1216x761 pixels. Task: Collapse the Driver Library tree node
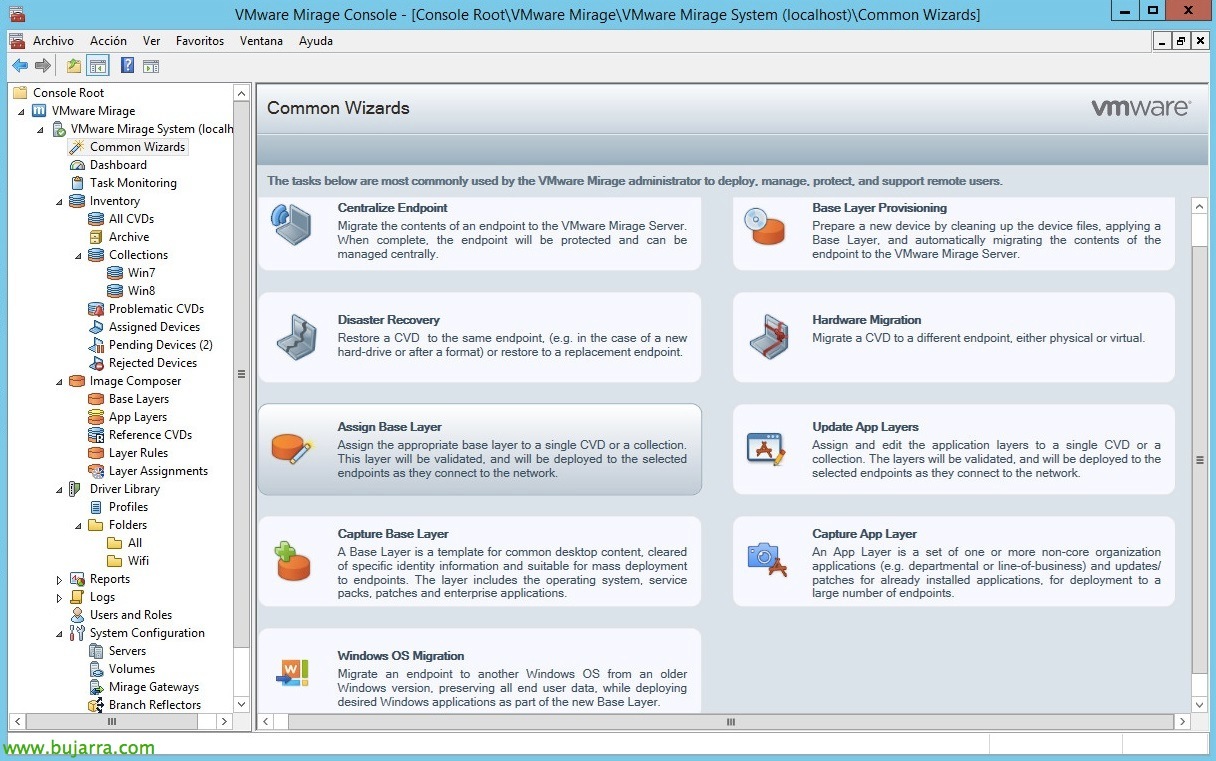coord(60,489)
